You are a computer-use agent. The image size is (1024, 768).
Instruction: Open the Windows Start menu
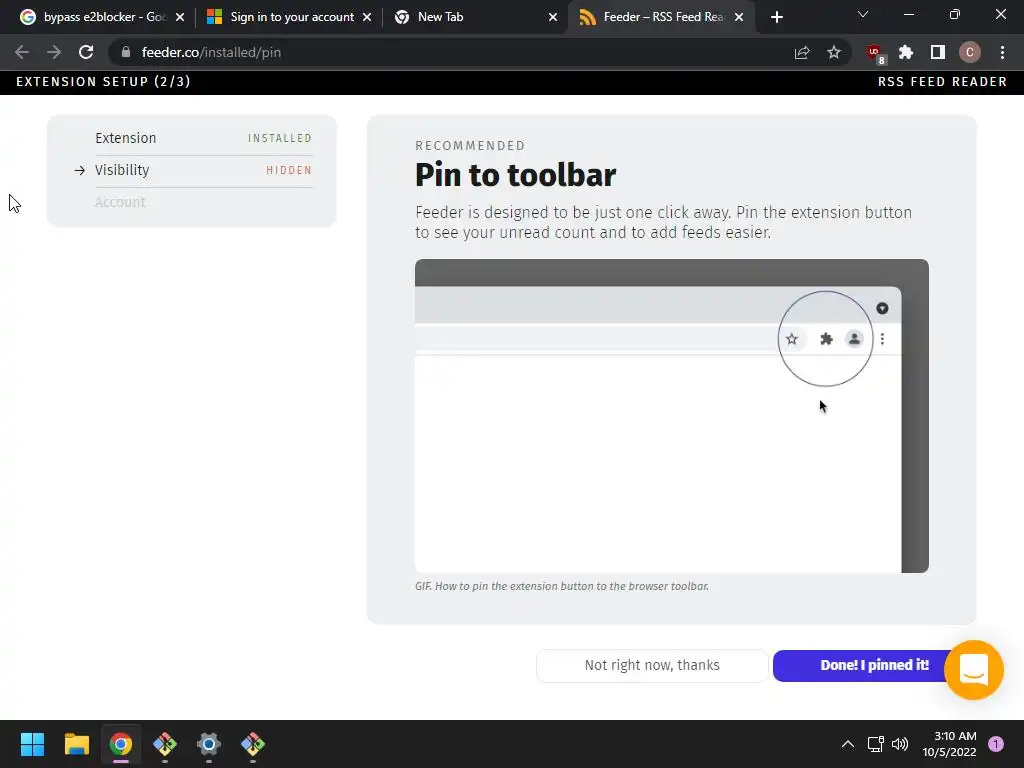(x=32, y=744)
